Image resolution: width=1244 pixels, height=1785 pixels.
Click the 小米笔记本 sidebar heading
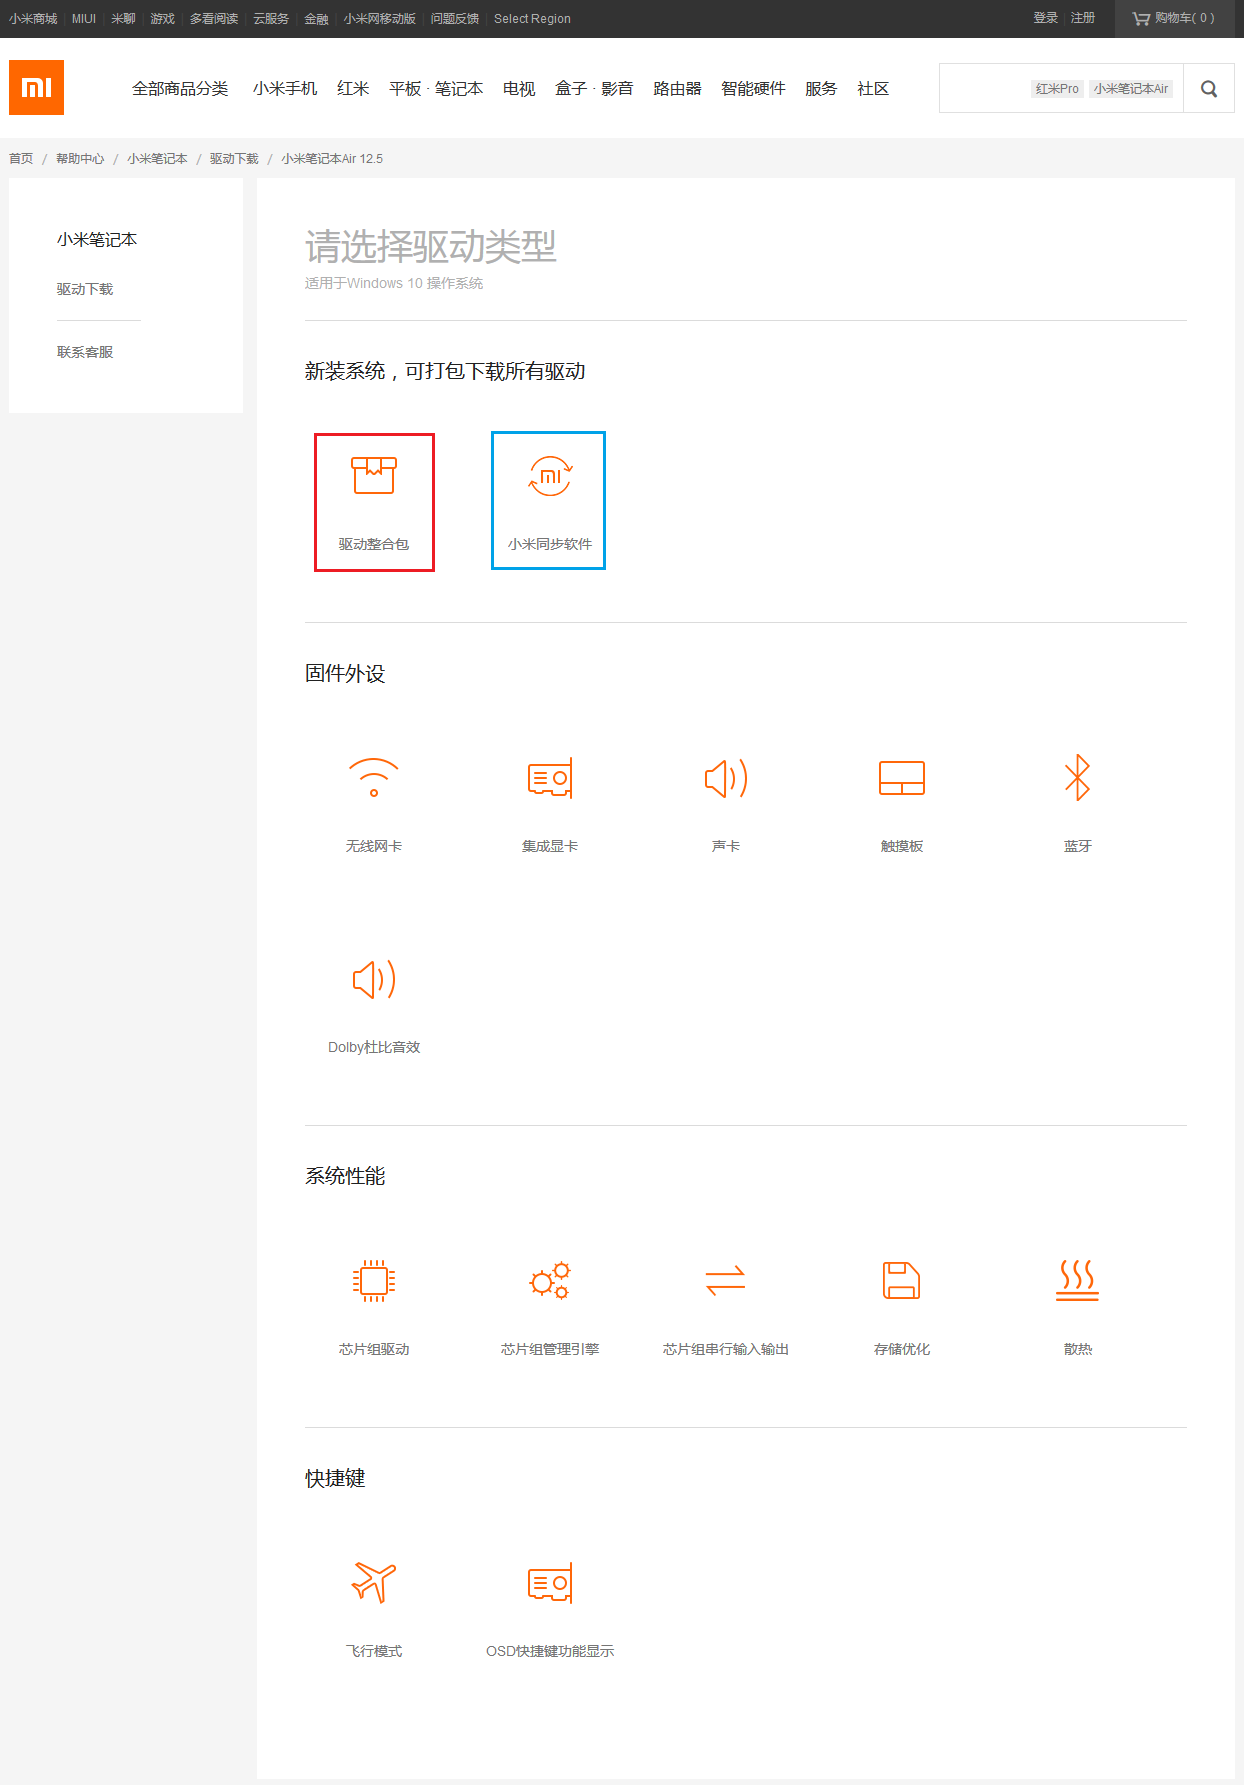tap(97, 240)
